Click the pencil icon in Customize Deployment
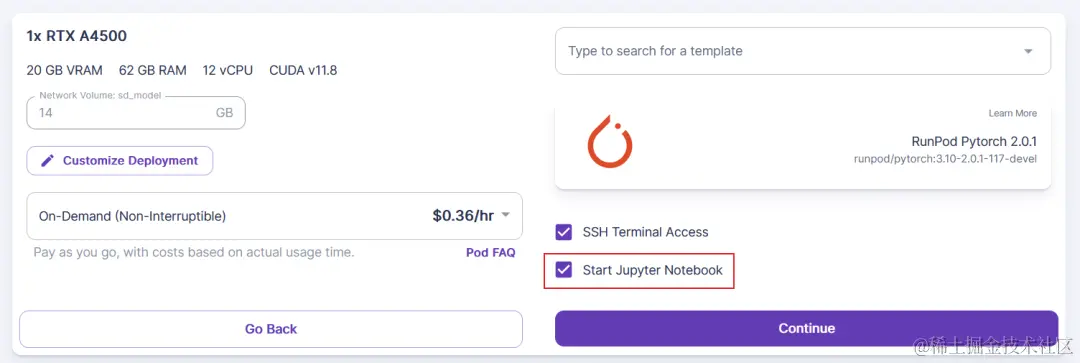This screenshot has height=363, width=1080. point(48,160)
